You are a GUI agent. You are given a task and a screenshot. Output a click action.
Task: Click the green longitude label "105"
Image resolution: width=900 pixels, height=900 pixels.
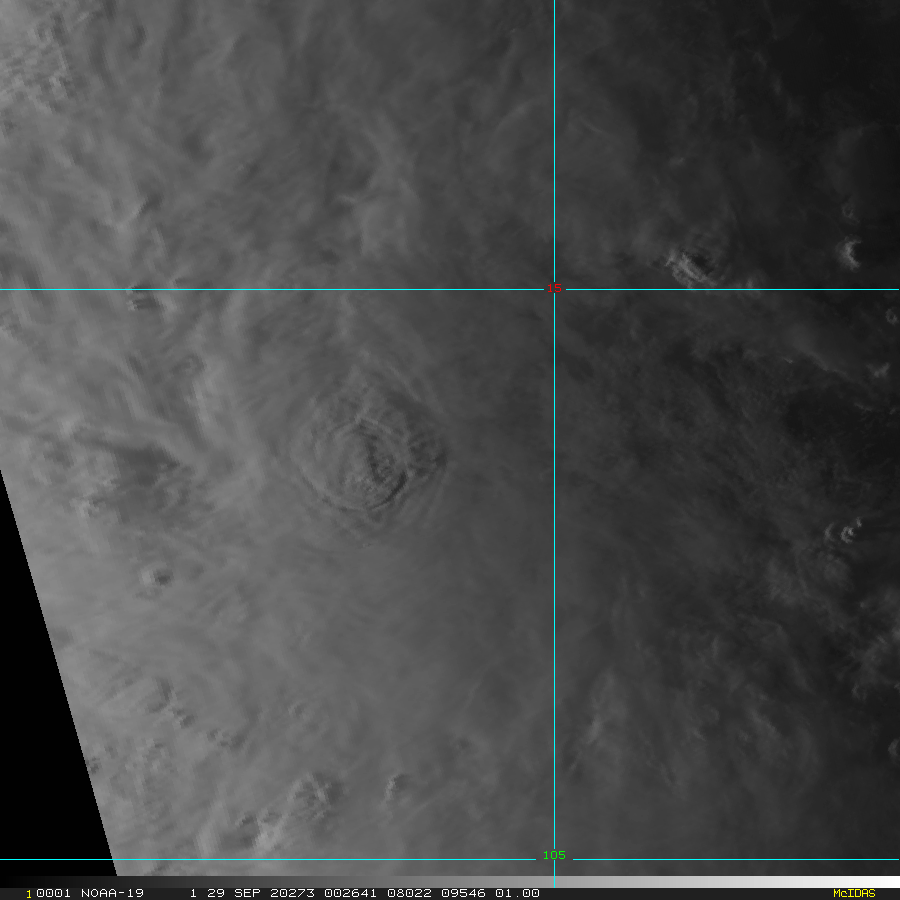point(554,855)
